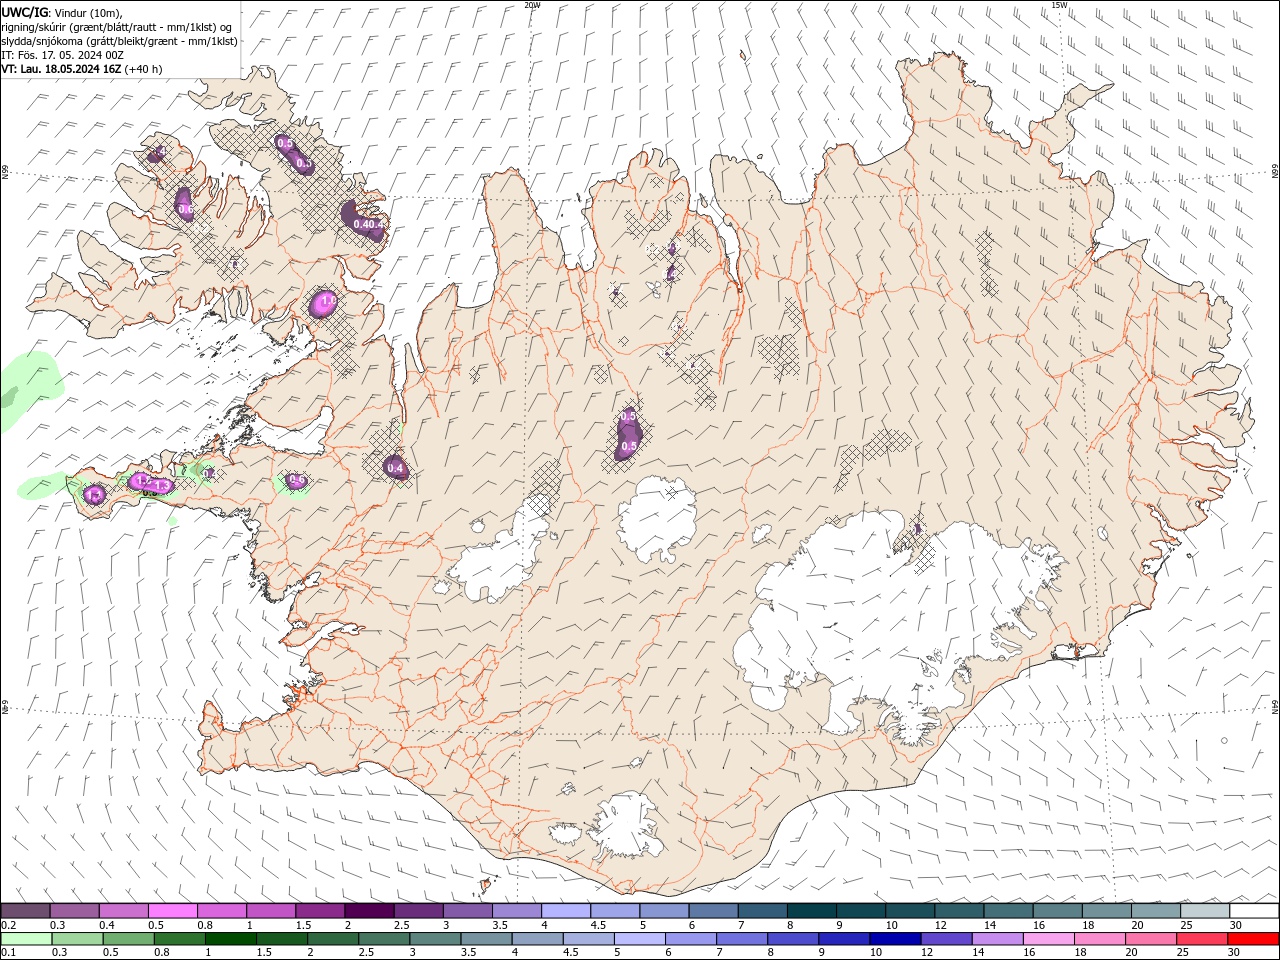Click the Hofsjökull glacier white area

coord(658,520)
